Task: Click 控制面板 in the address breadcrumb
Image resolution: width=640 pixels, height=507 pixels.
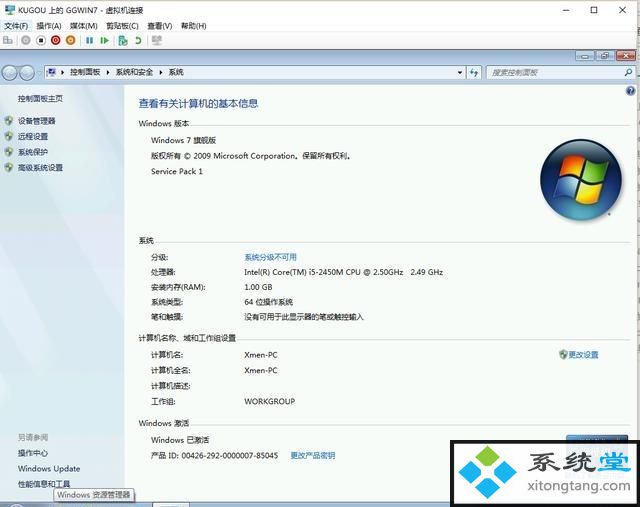Action: 85,72
